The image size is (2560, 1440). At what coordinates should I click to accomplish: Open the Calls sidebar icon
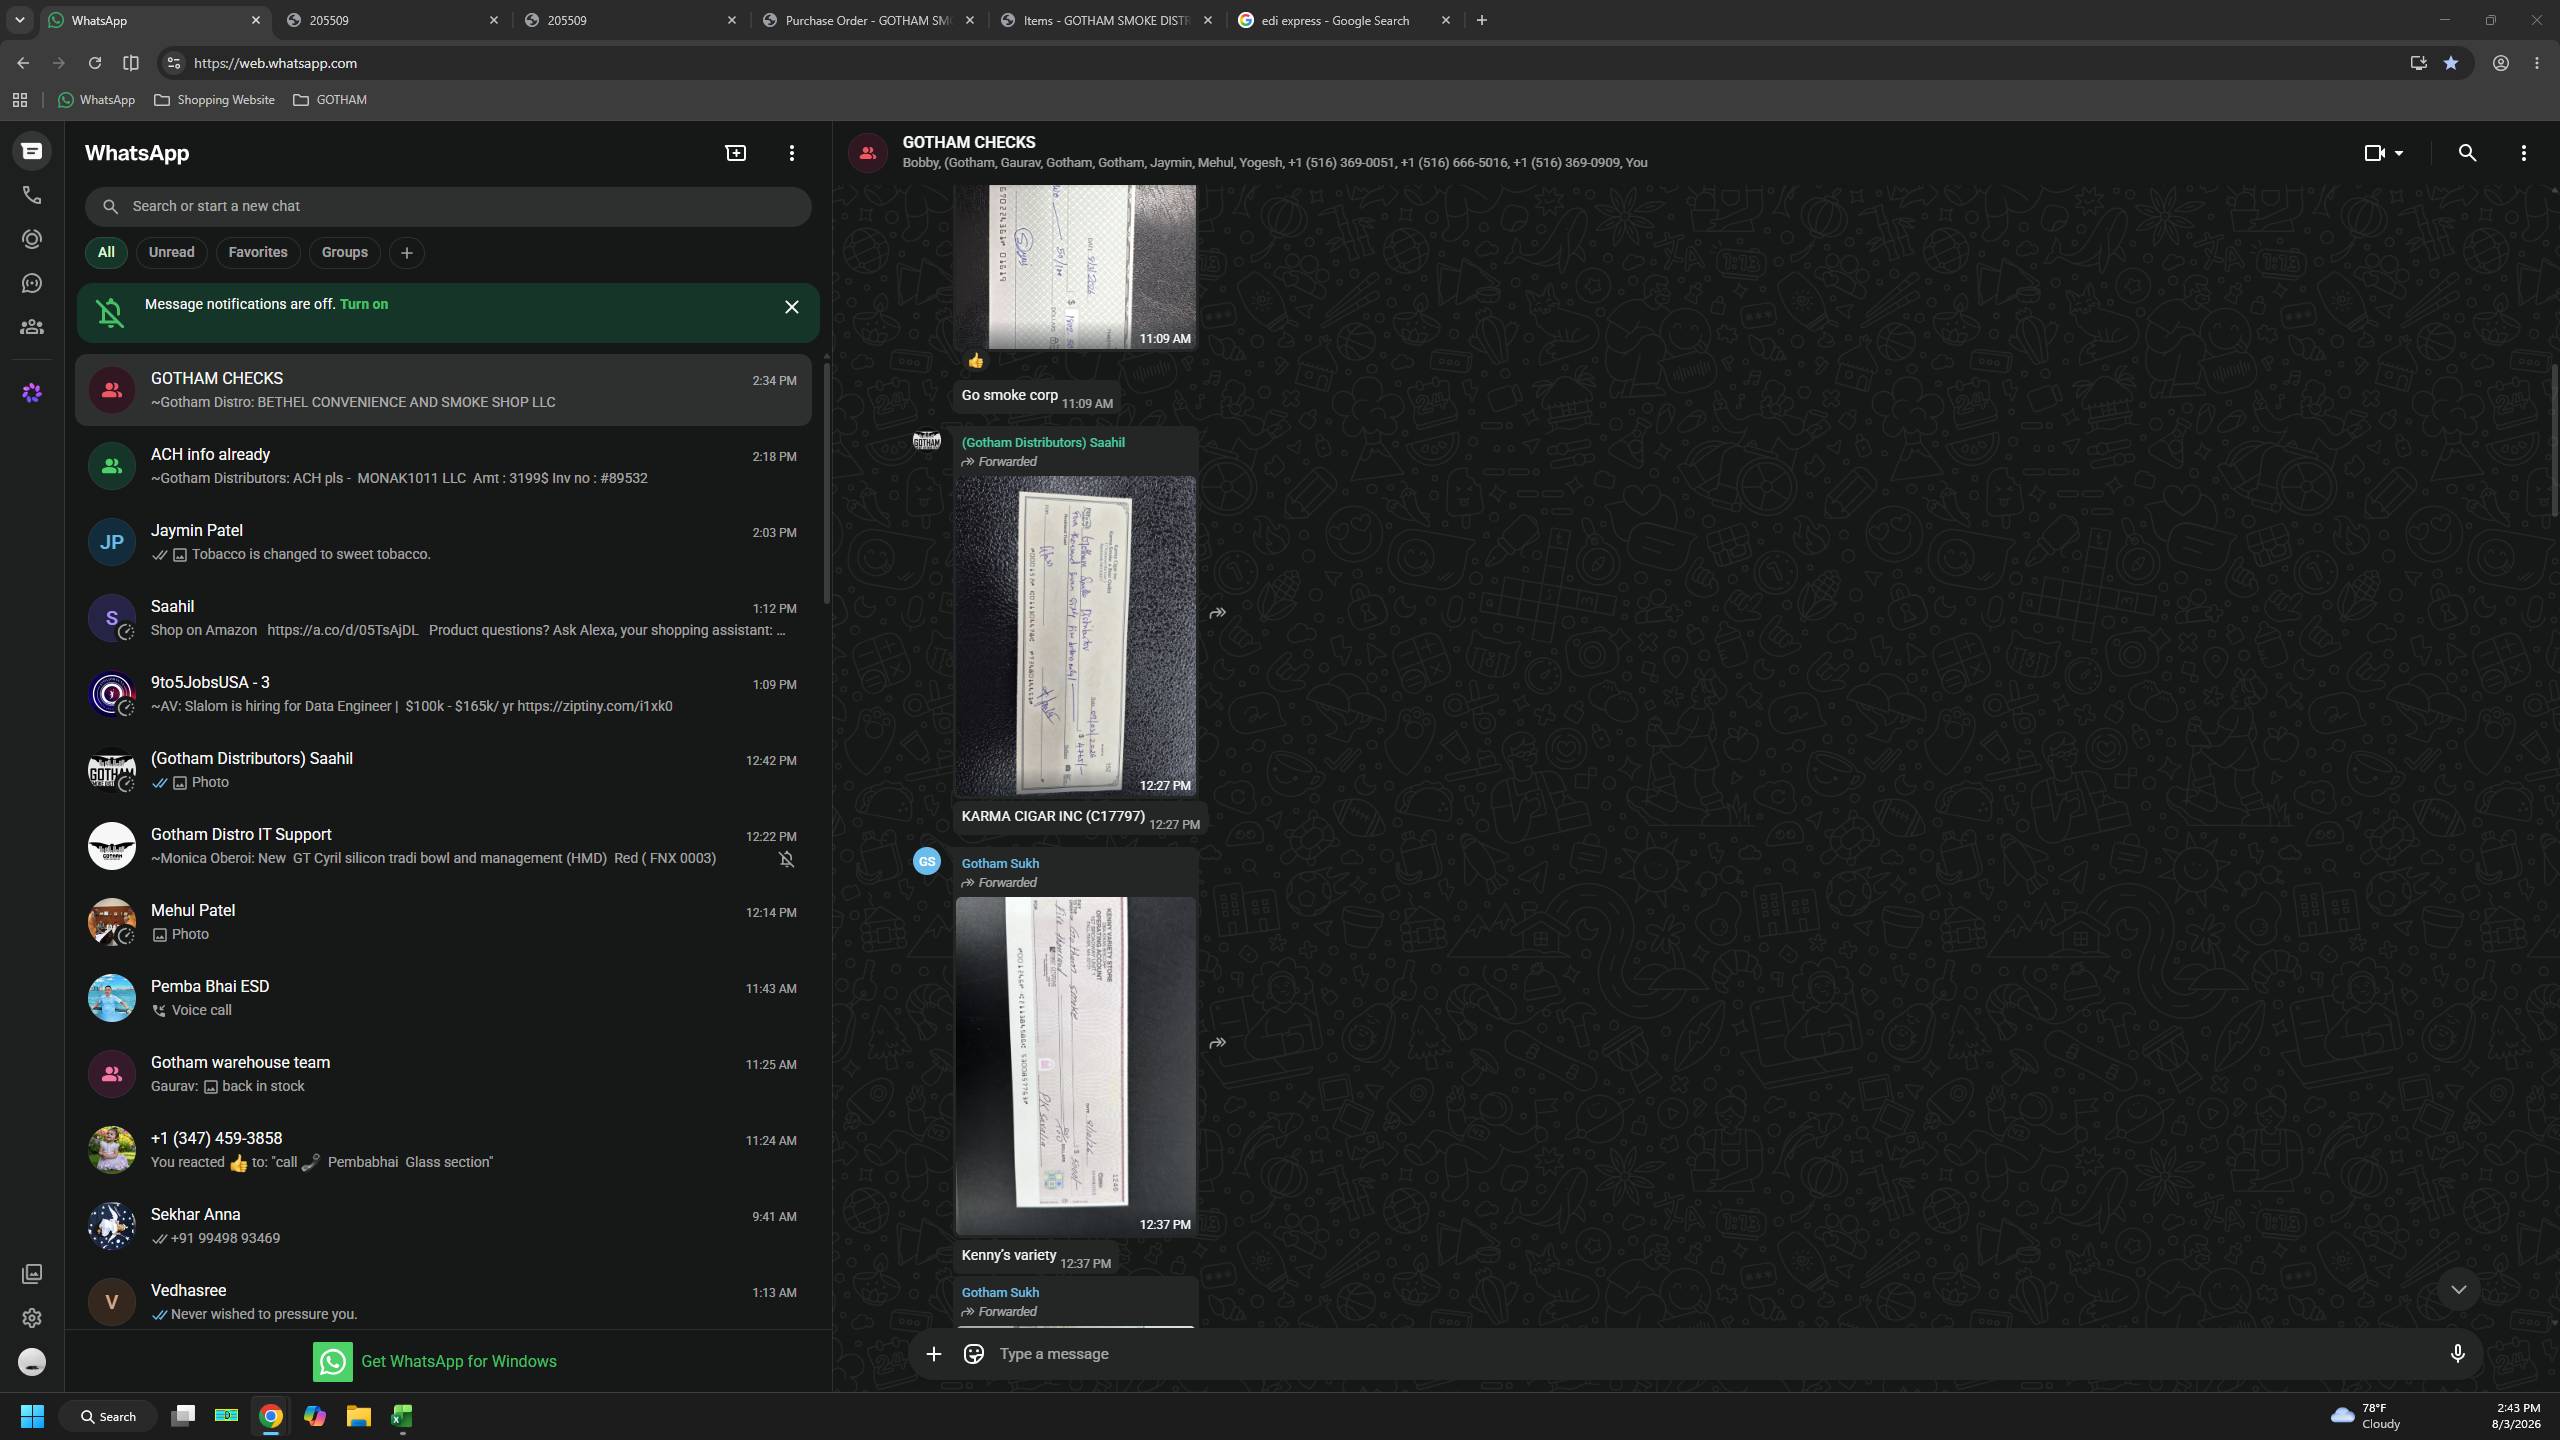(32, 195)
